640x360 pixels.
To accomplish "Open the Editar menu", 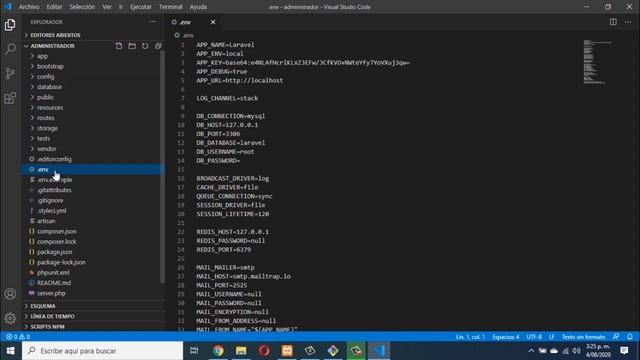I will click(54, 7).
